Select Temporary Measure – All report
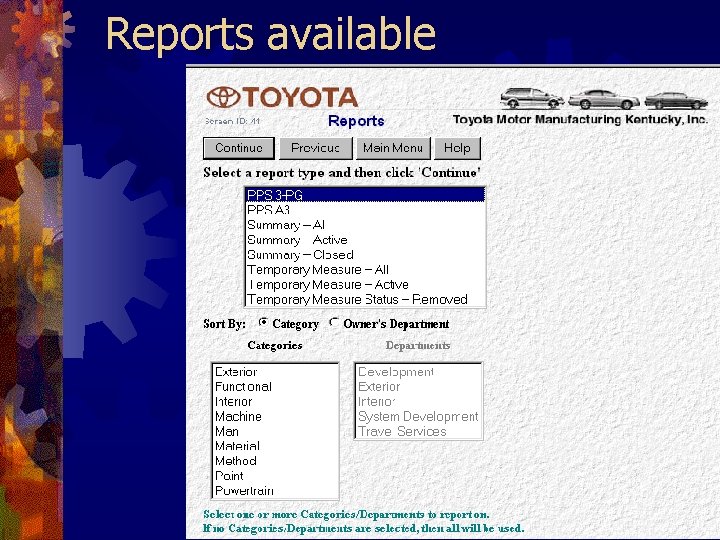 [365, 270]
